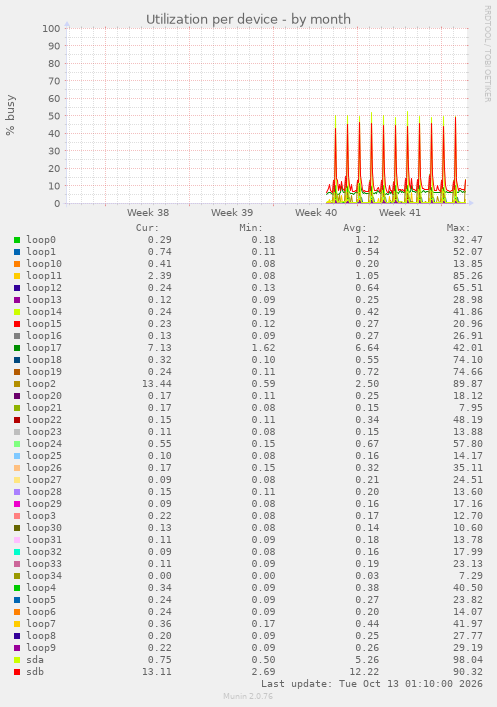Click the 'Munin 2.0.76' footer text
The width and height of the screenshot is (497, 707).
coord(248,696)
